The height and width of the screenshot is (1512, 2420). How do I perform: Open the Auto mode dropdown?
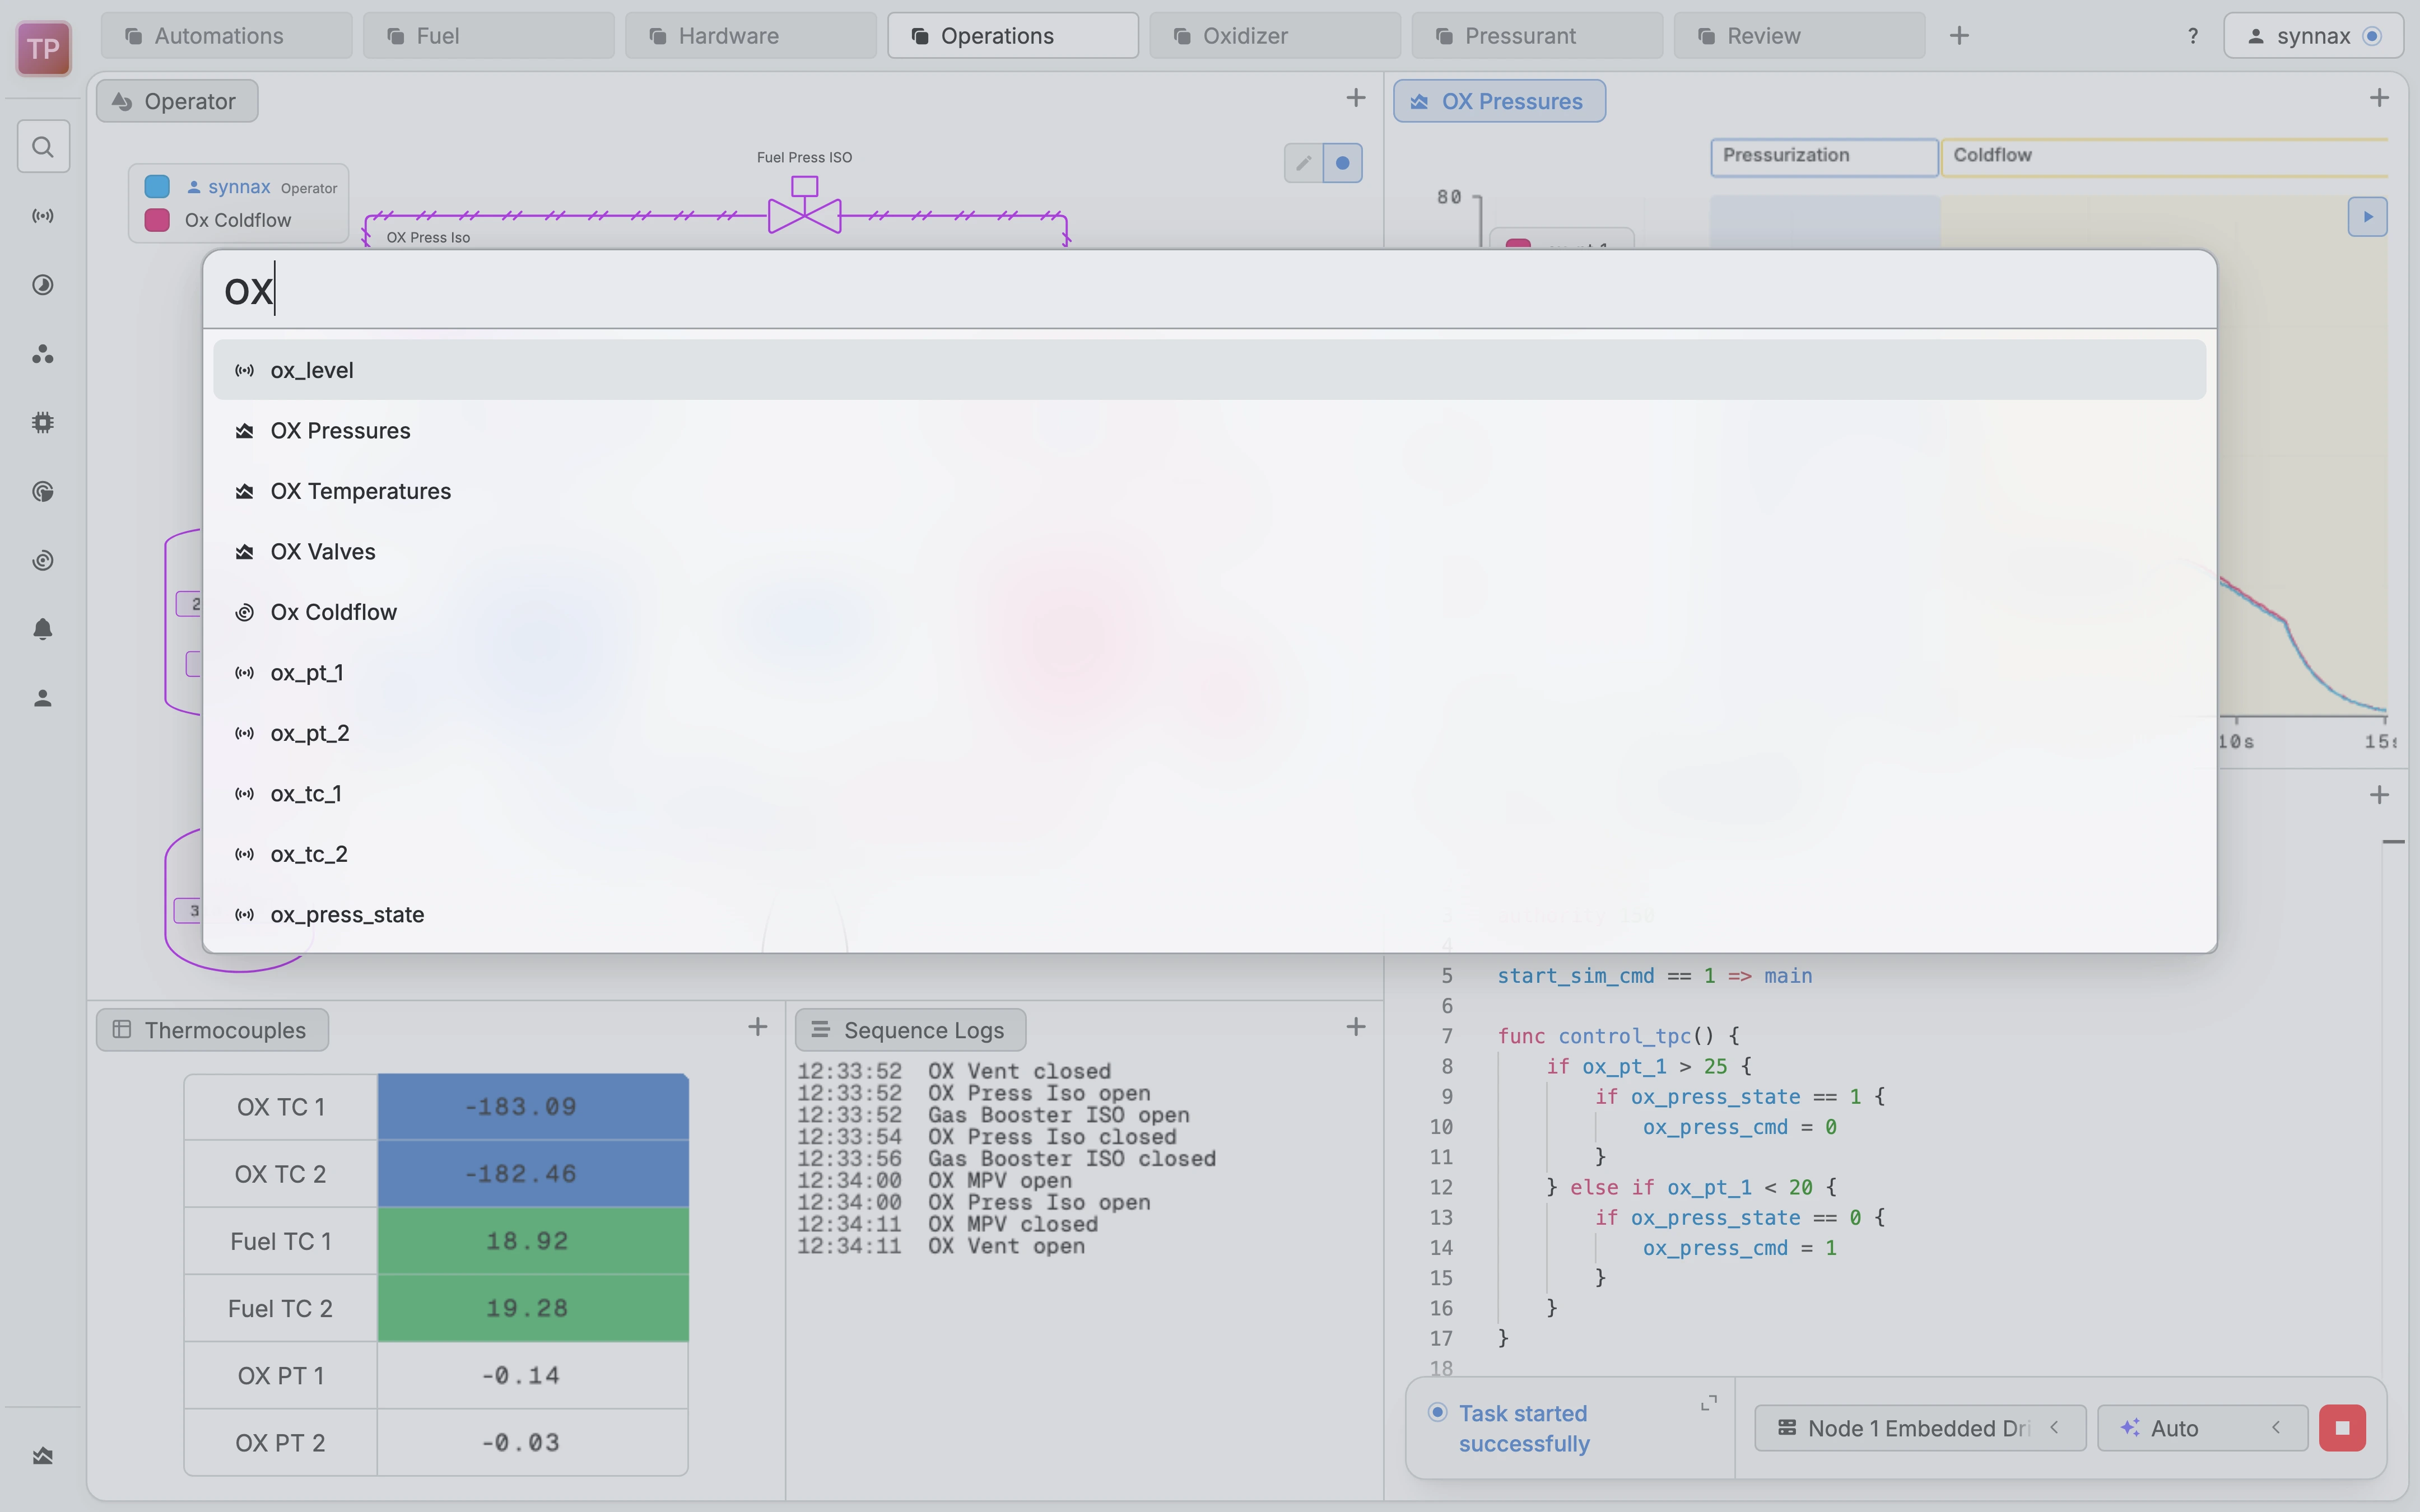pos(2202,1428)
